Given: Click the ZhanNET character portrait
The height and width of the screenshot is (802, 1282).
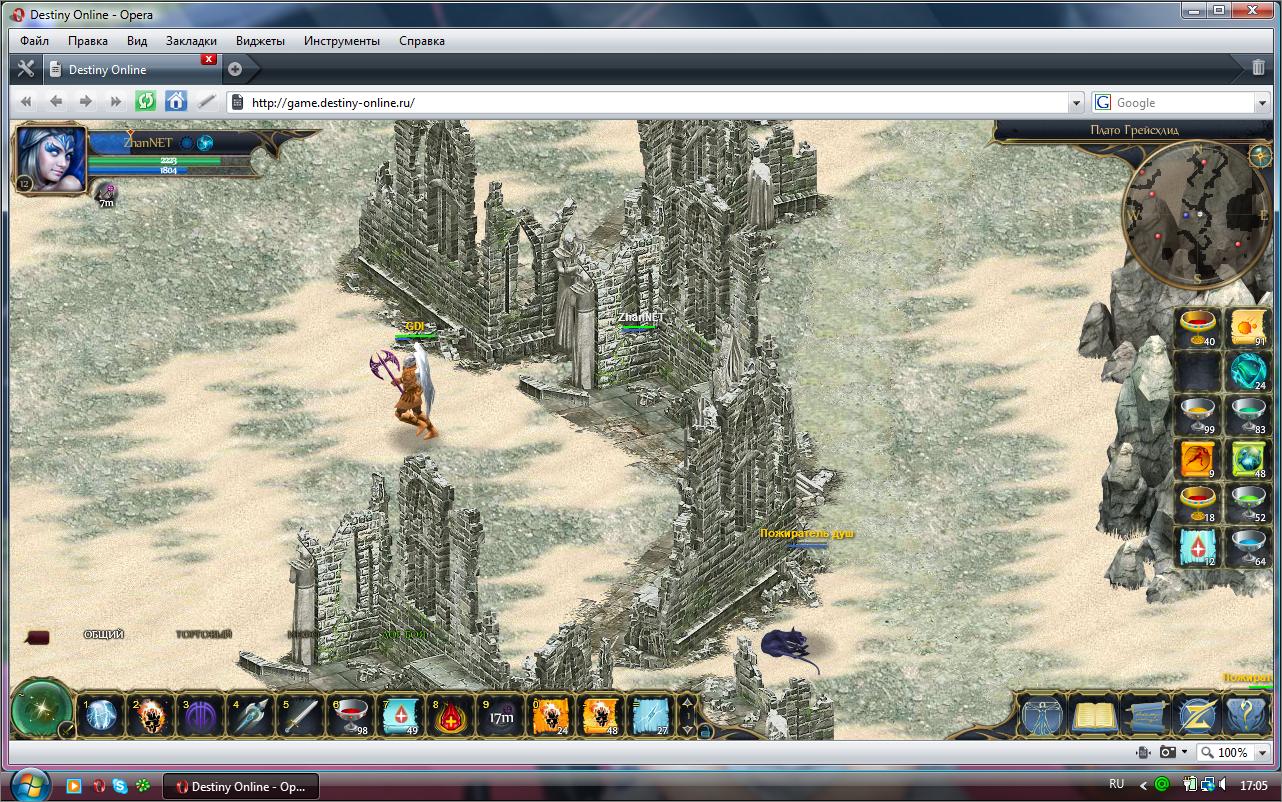Looking at the screenshot, I should click(x=51, y=159).
